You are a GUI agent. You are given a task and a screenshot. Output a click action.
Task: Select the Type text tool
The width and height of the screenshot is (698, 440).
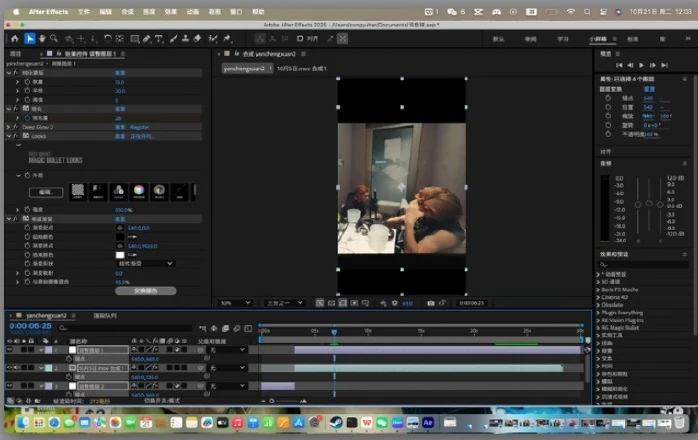tap(158, 39)
